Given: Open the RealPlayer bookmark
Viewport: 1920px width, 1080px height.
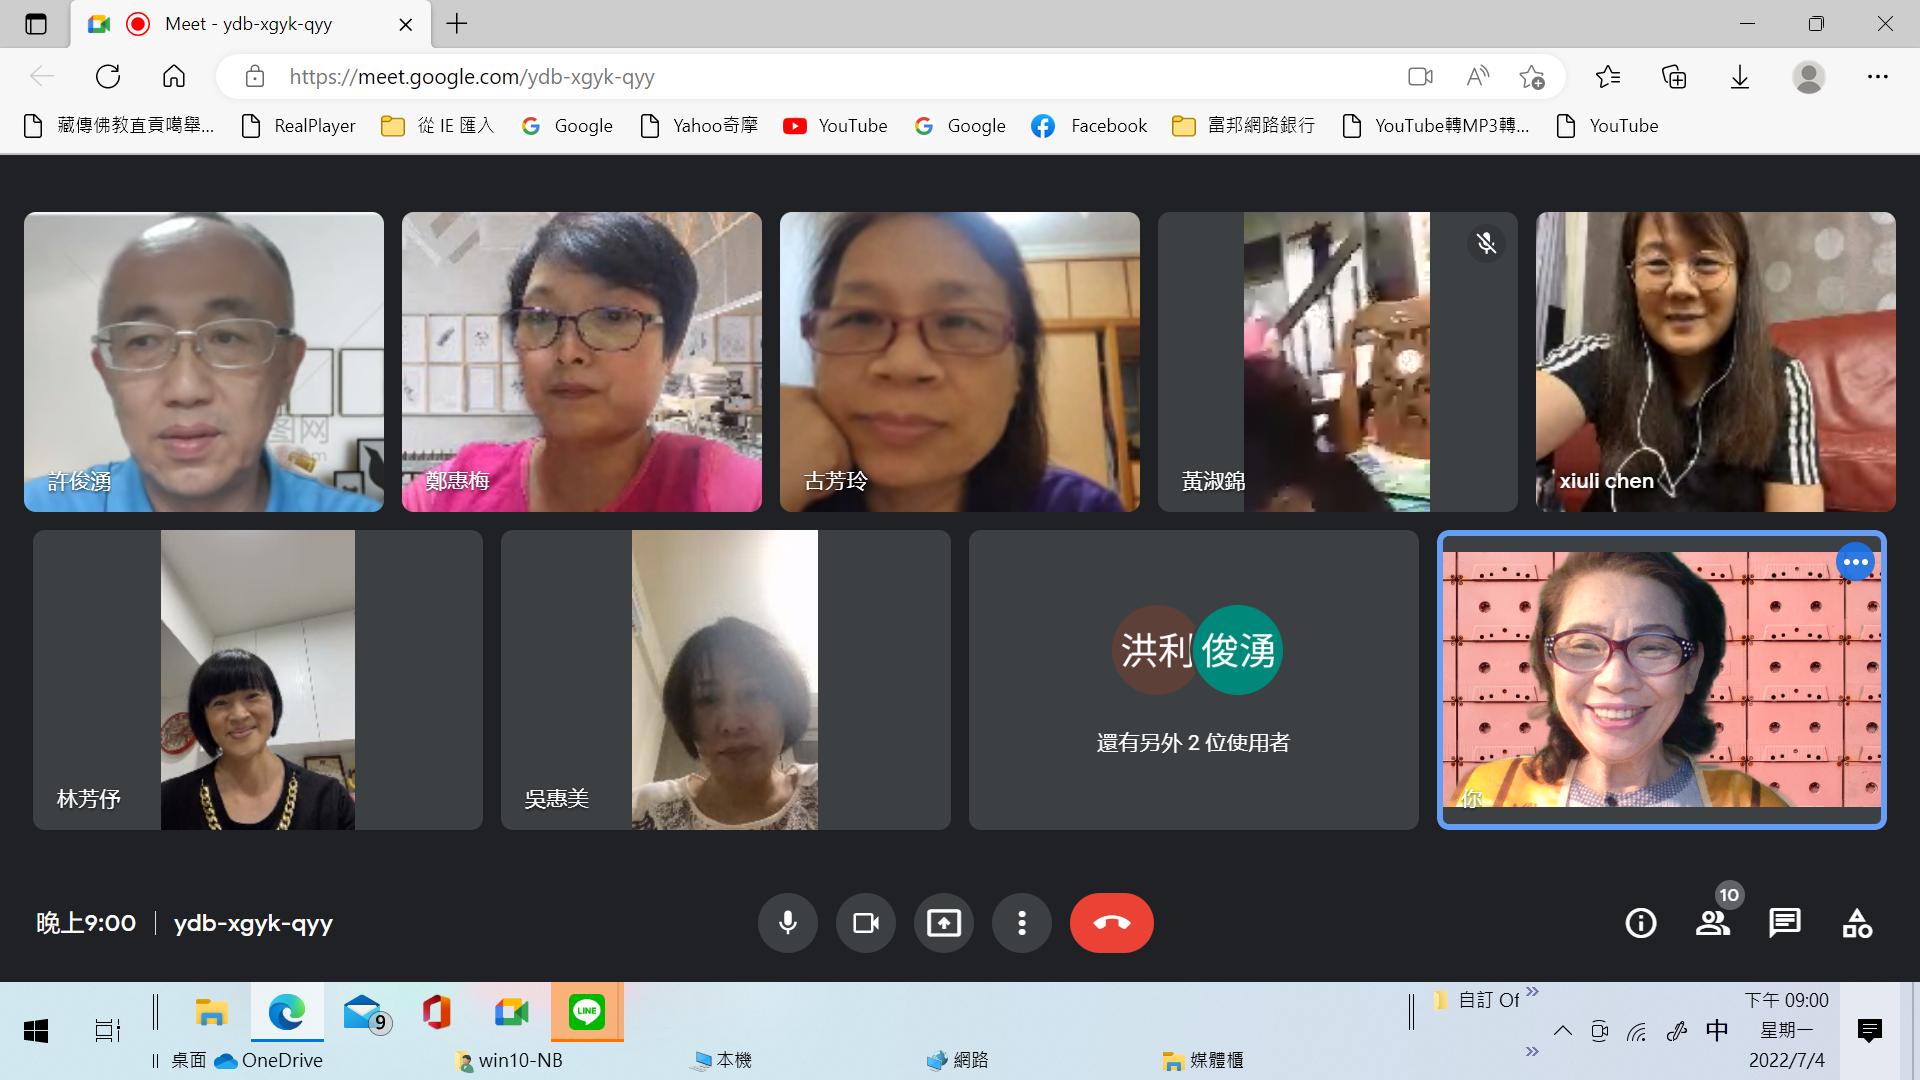Looking at the screenshot, I should 298,126.
